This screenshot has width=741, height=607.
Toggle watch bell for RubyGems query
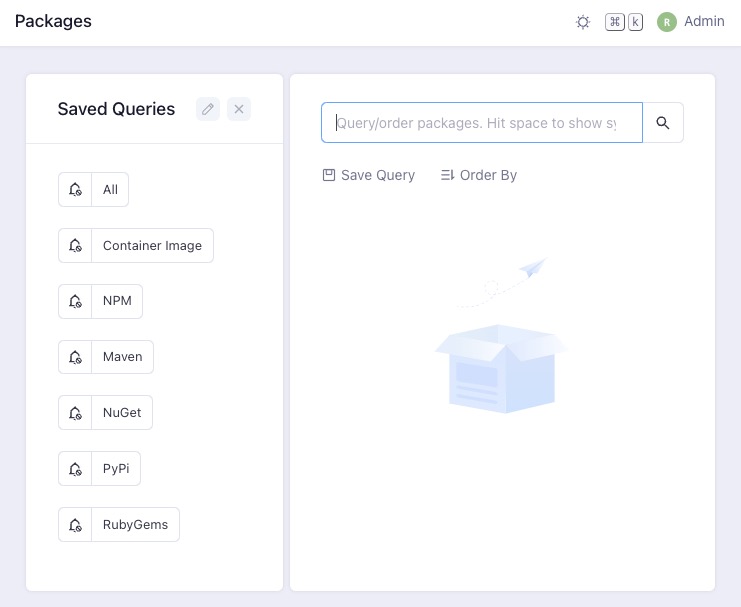75,524
